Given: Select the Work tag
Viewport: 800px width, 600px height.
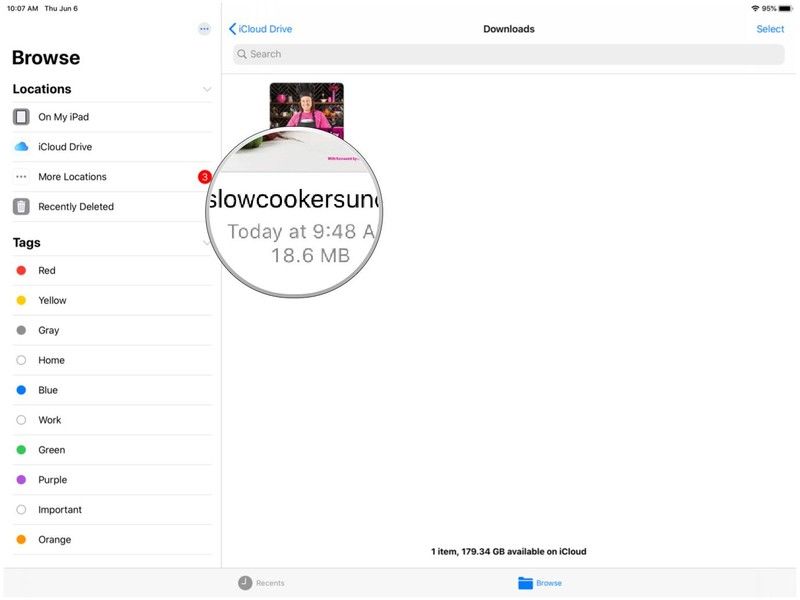Looking at the screenshot, I should [x=50, y=420].
